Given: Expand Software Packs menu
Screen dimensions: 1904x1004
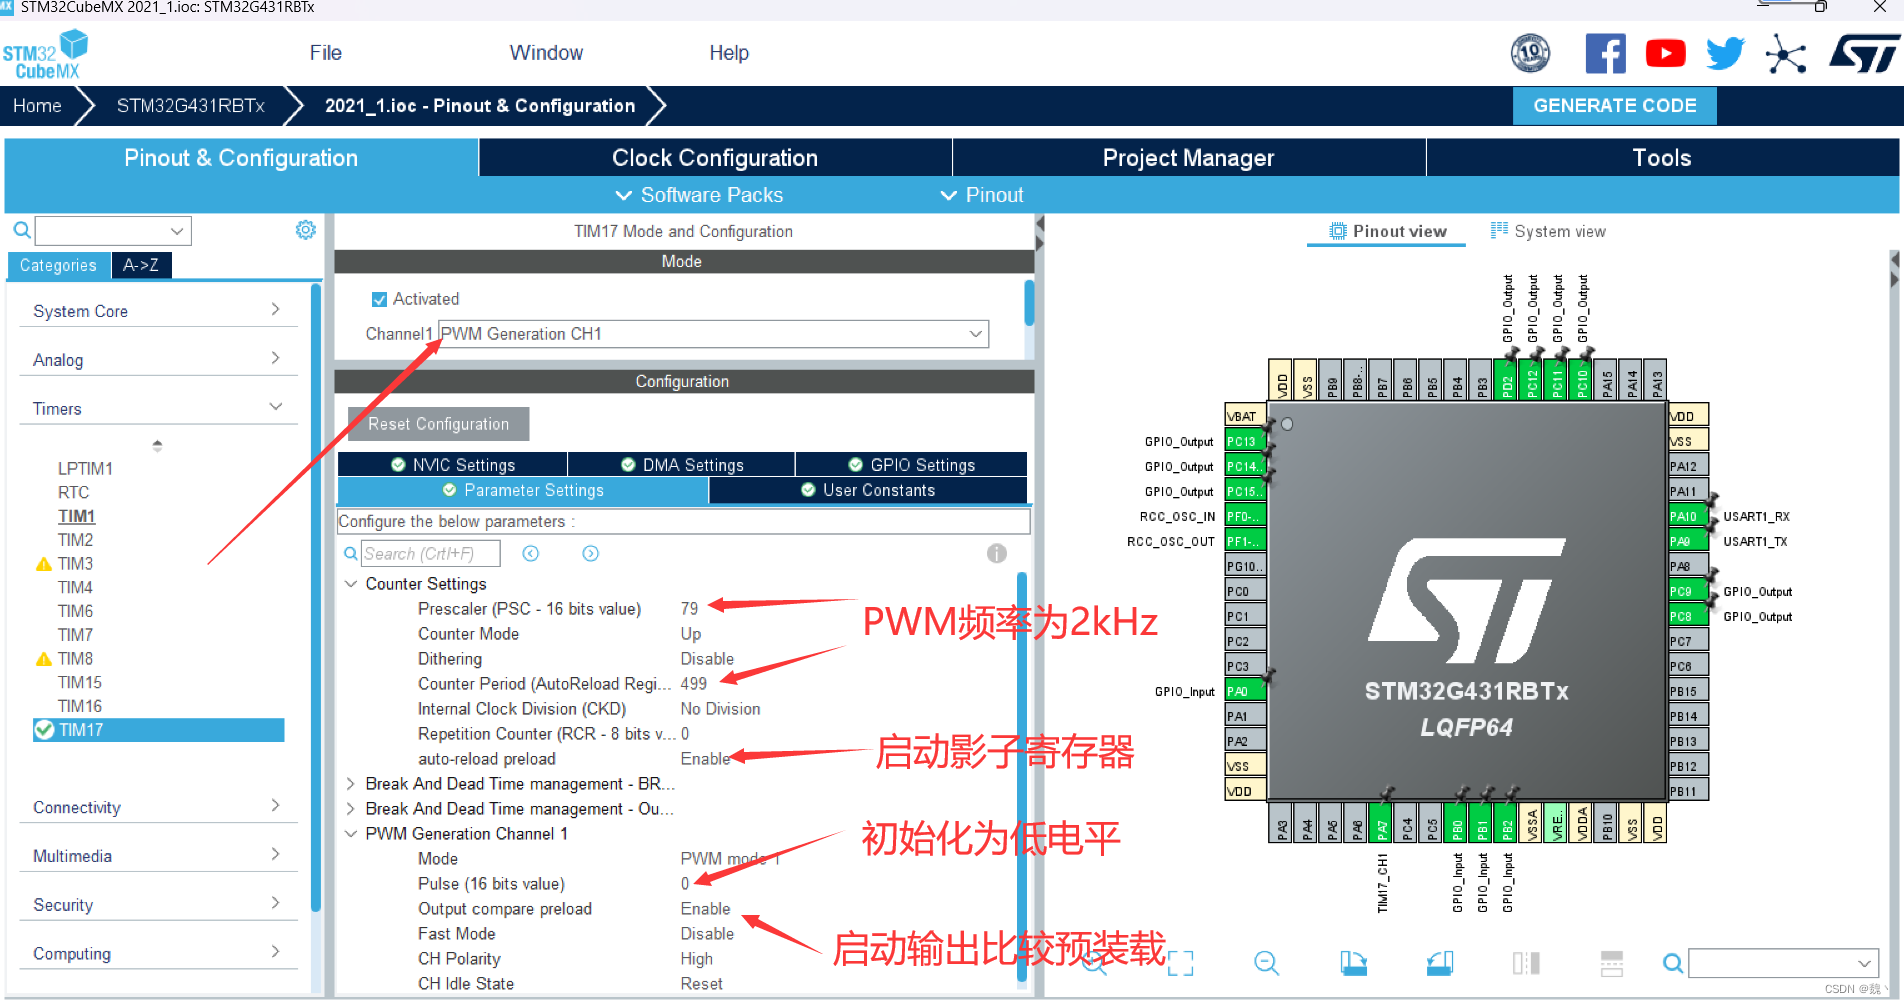Looking at the screenshot, I should [x=699, y=195].
